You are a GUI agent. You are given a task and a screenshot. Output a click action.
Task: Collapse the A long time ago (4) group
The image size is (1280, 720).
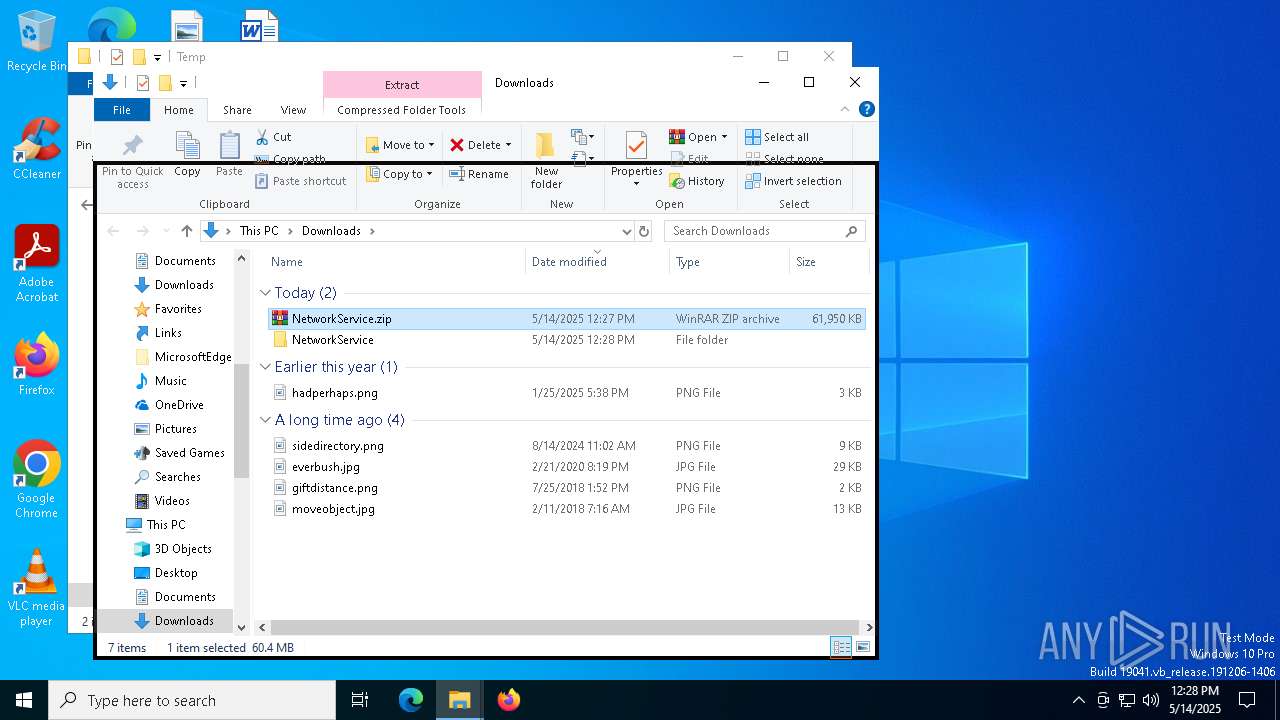[265, 420]
